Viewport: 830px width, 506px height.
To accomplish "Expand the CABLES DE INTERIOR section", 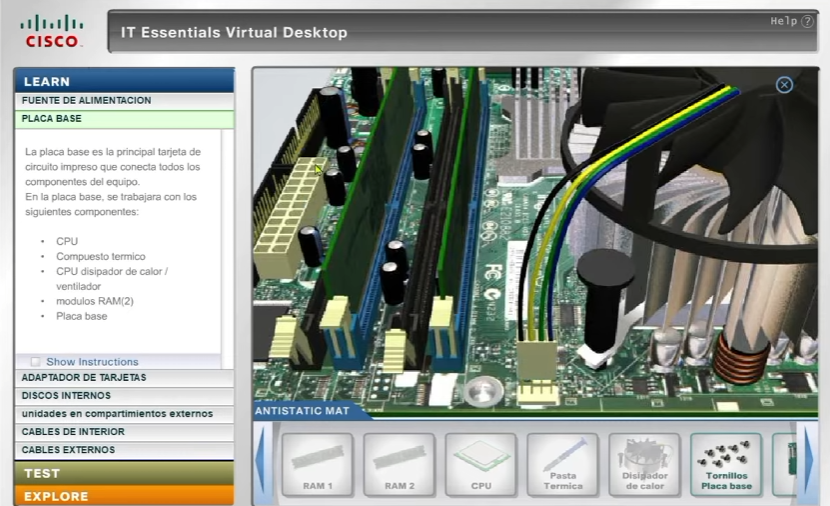I will pos(124,432).
